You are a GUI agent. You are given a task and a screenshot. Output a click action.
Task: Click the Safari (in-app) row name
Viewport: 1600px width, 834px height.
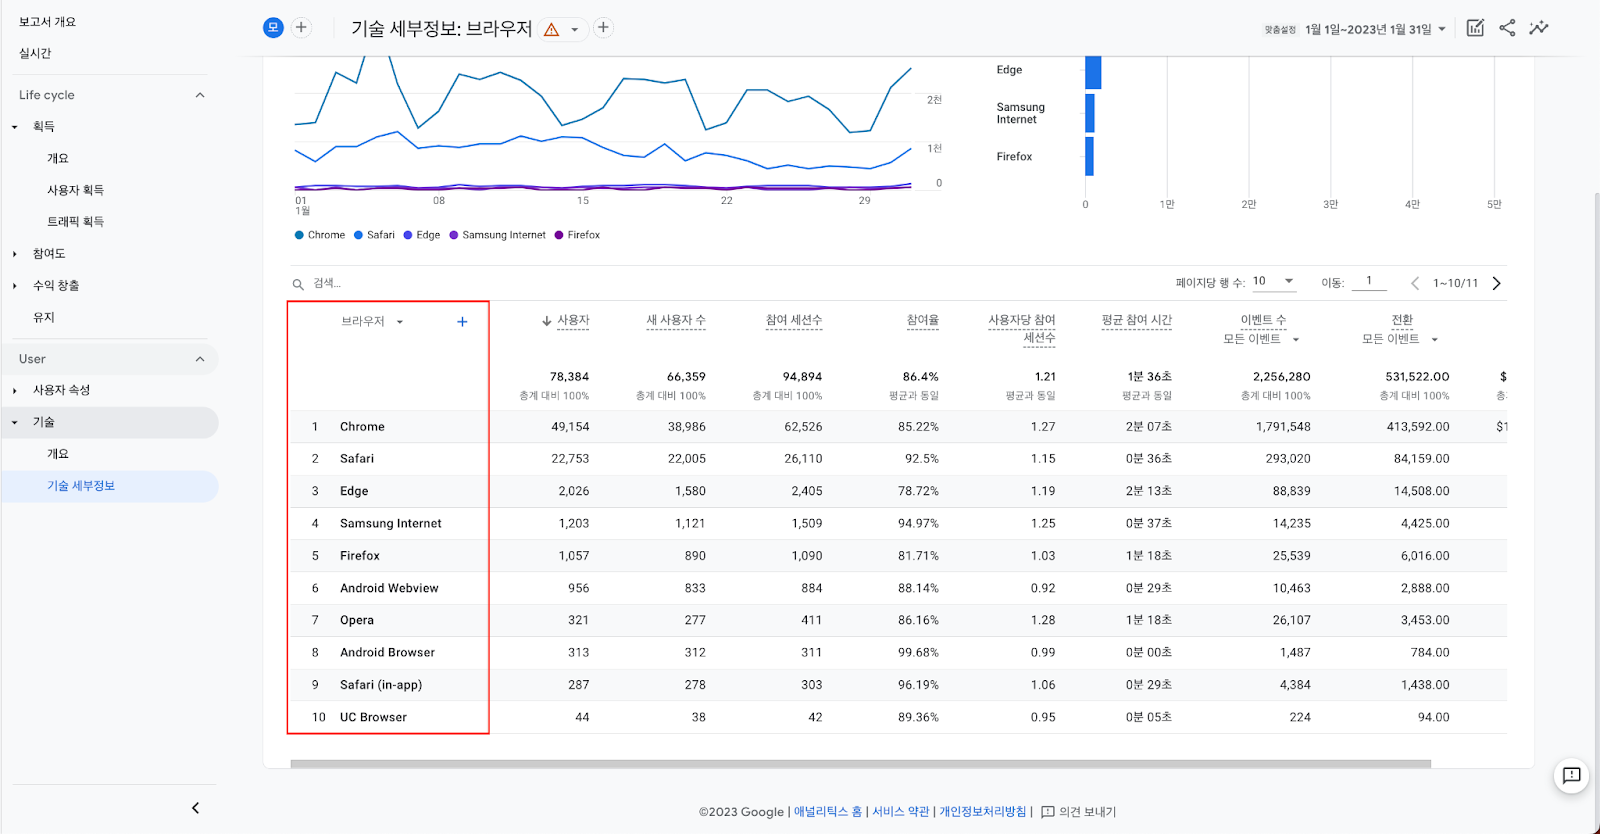(x=381, y=686)
